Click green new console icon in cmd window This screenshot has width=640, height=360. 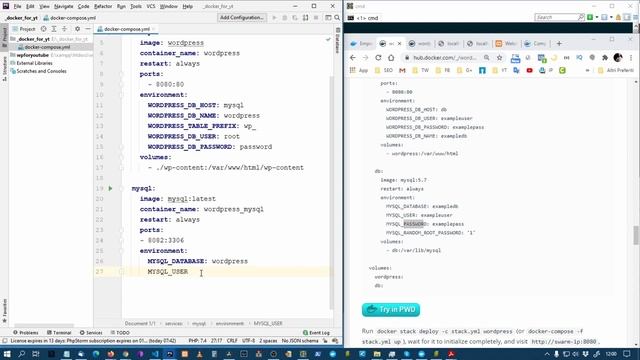590,17
